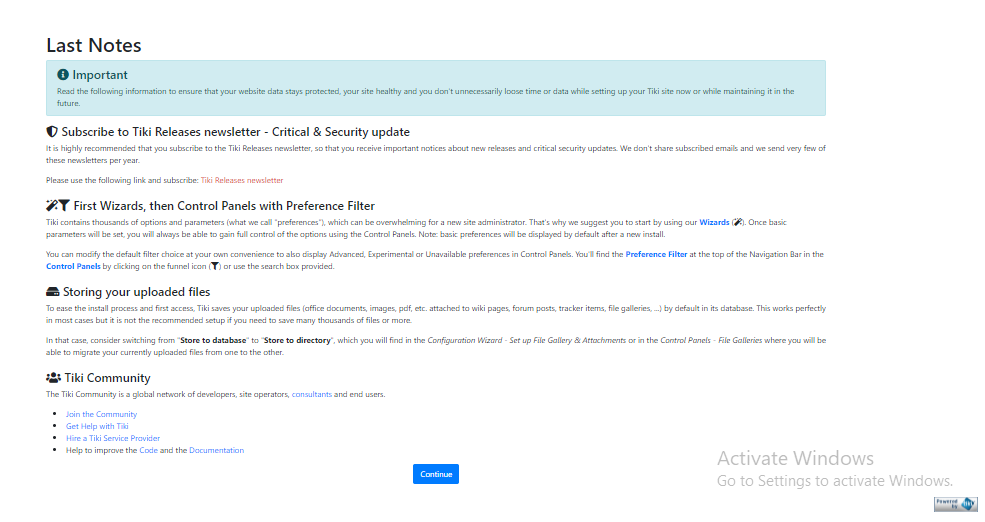Image resolution: width=985 pixels, height=522 pixels.
Task: Click the hard drive icon by Storing heading
Action: coord(53,292)
